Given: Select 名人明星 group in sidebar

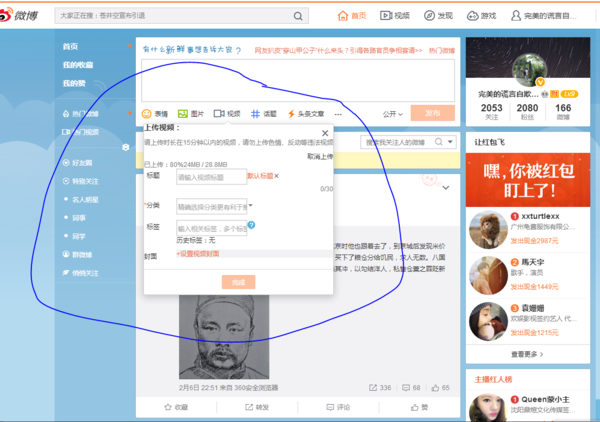Looking at the screenshot, I should 85,199.
